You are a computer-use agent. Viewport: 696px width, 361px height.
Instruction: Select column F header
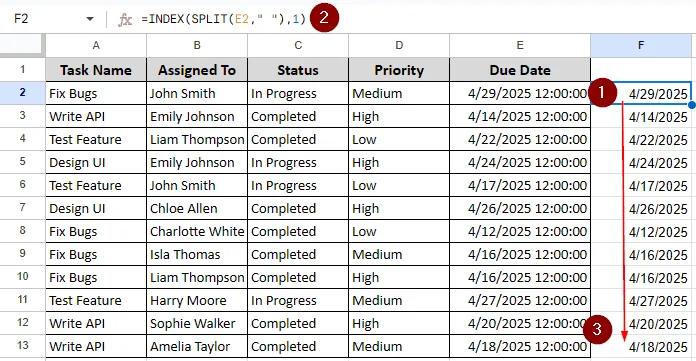tap(641, 45)
